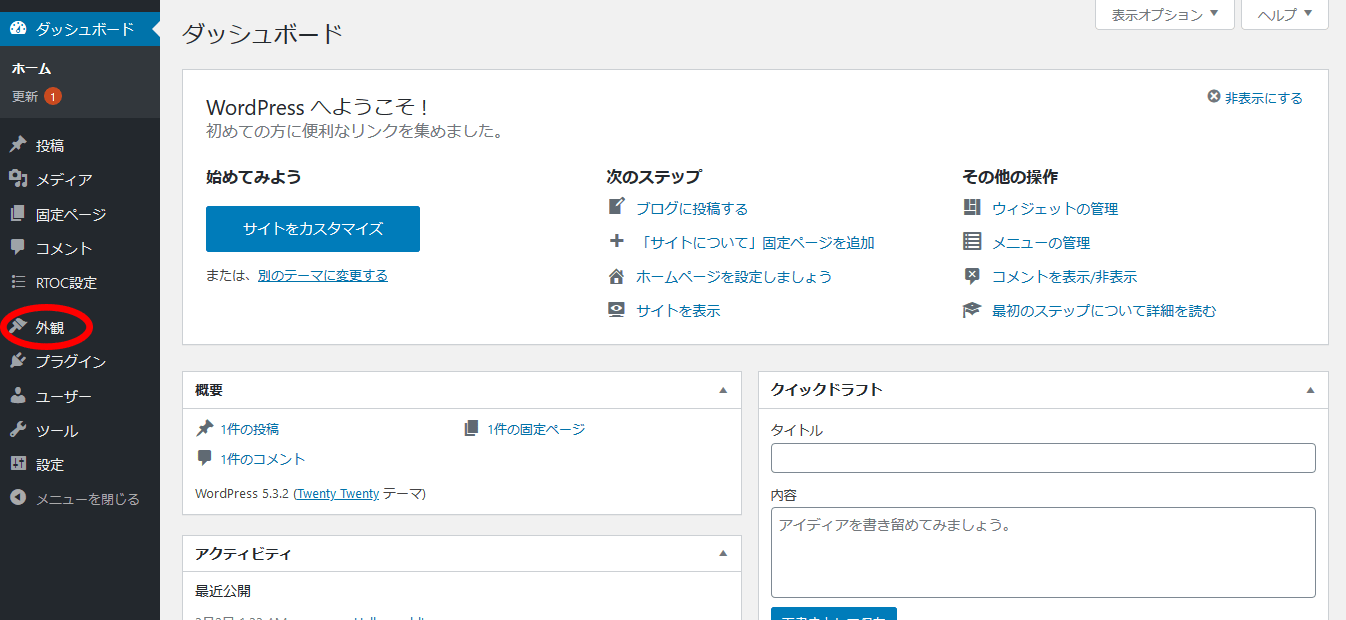This screenshot has width=1346, height=620.
Task: Click the 非表示にする link
Action: (1264, 97)
